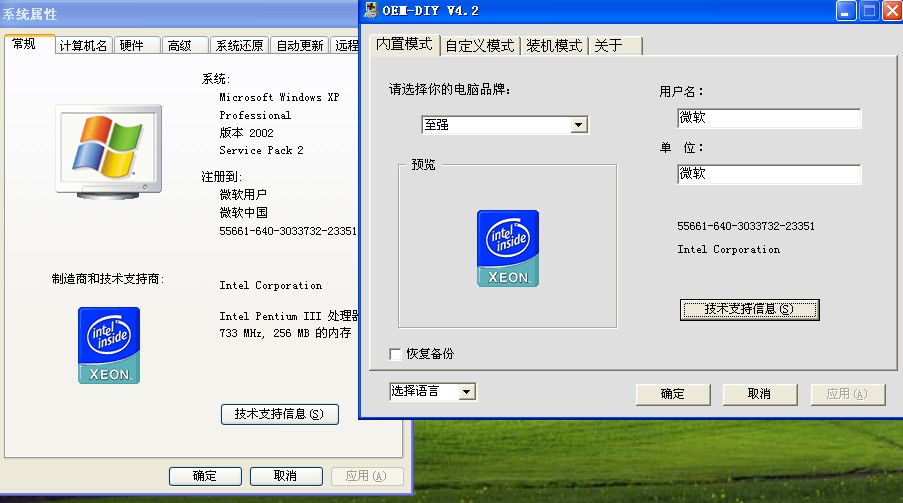The height and width of the screenshot is (503, 903).
Task: Click 应用 button in OEM-DIY window
Action: tap(848, 394)
